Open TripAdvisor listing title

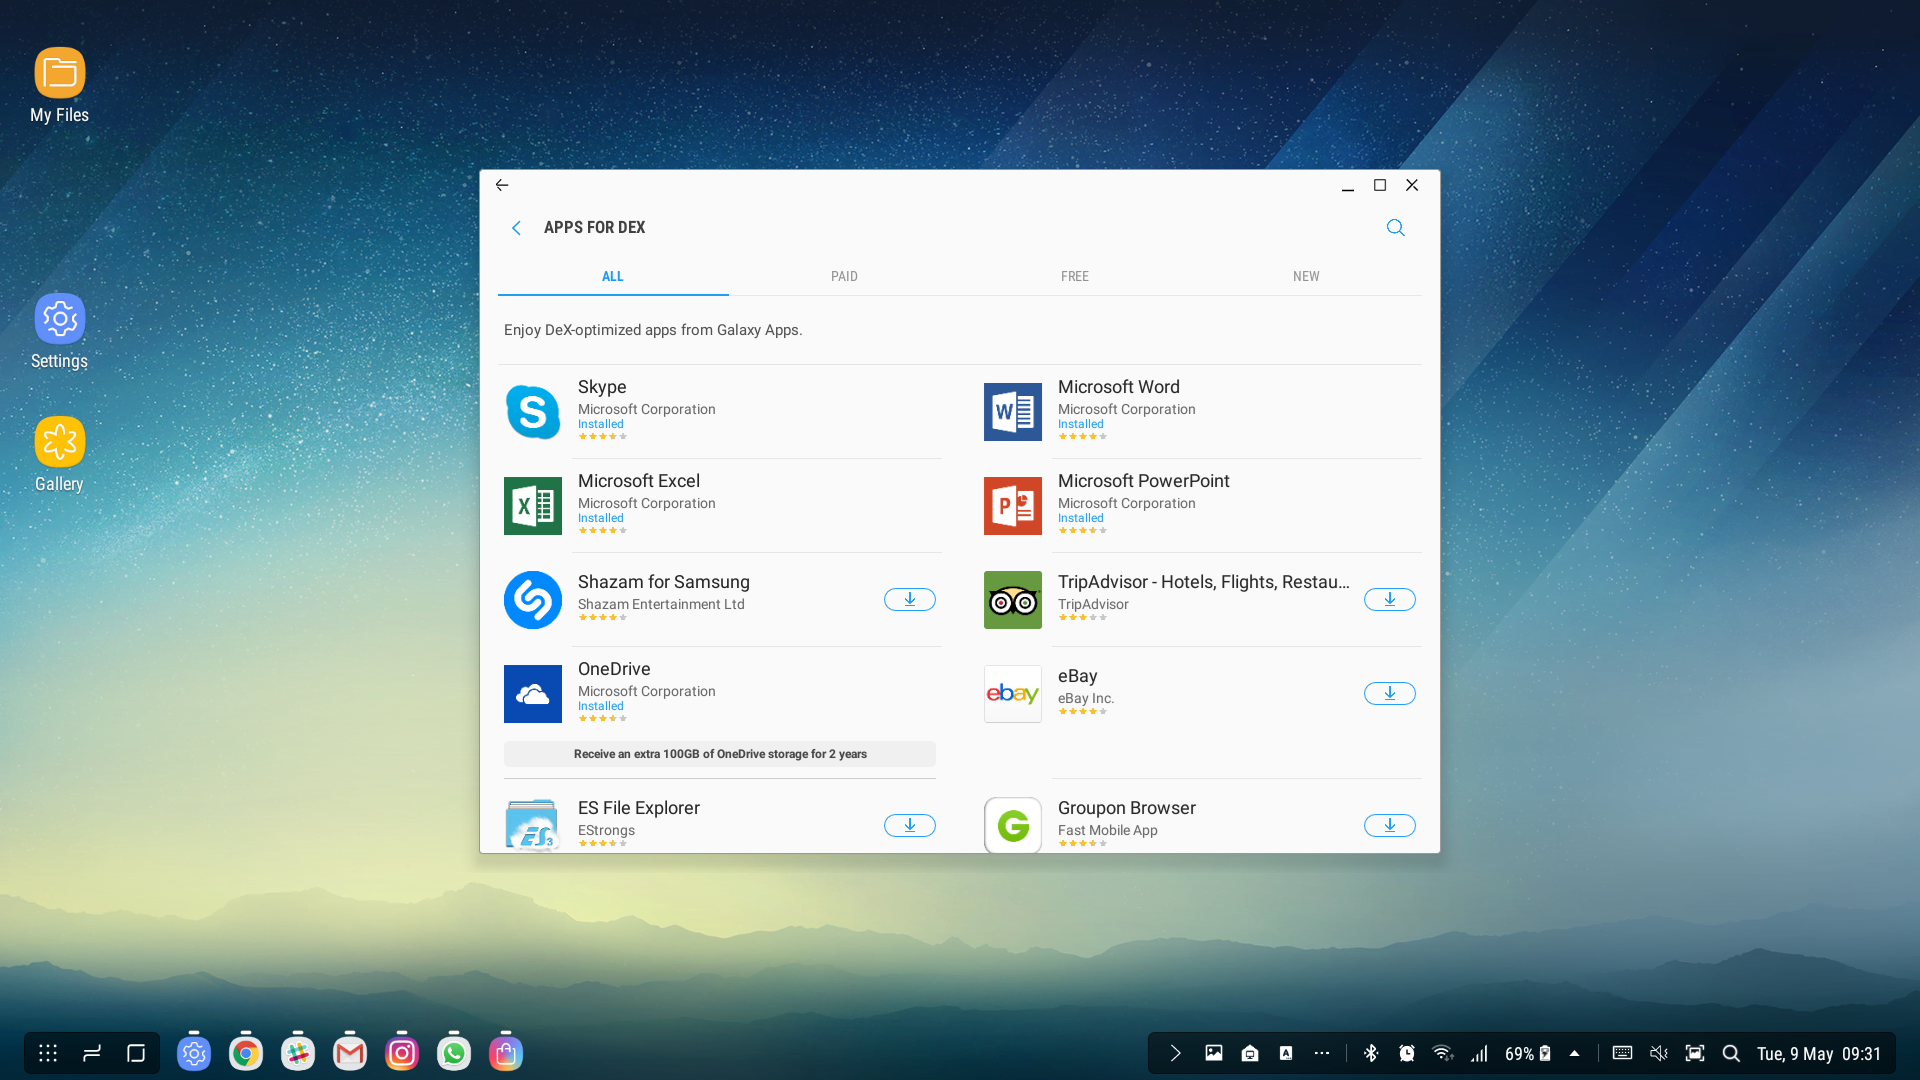1204,582
